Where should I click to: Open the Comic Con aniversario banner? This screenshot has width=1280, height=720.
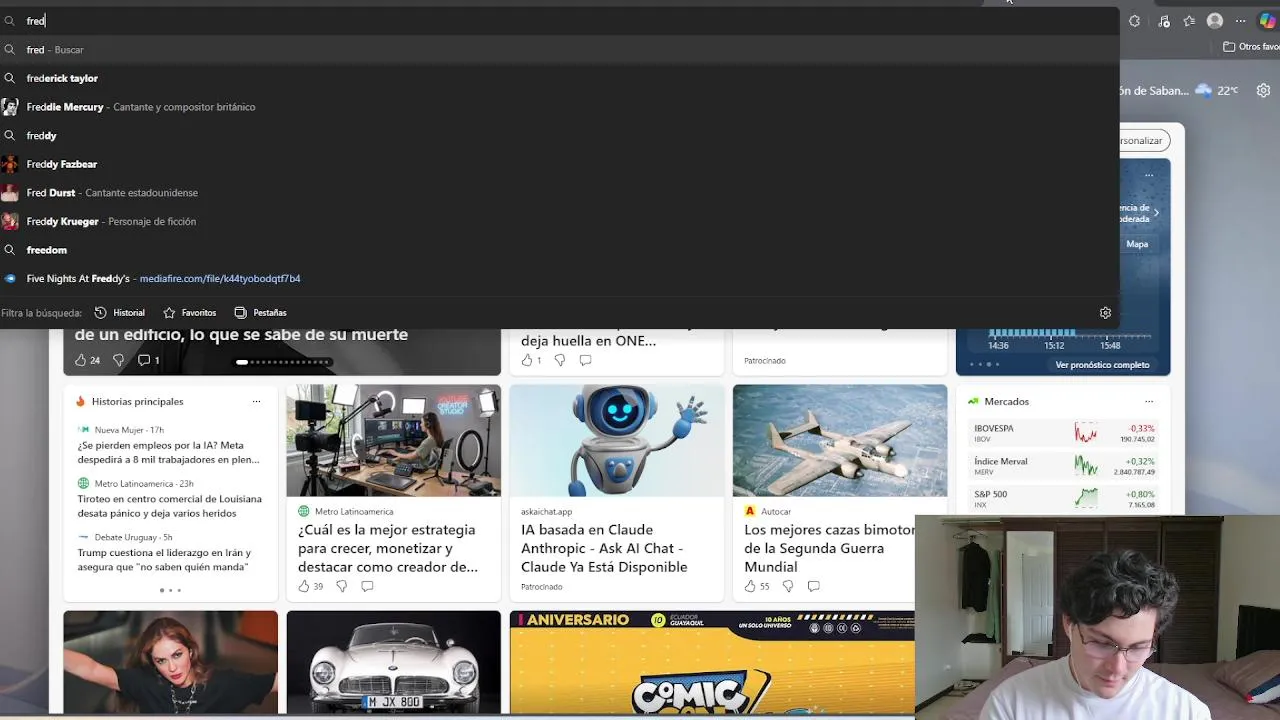tap(712, 663)
